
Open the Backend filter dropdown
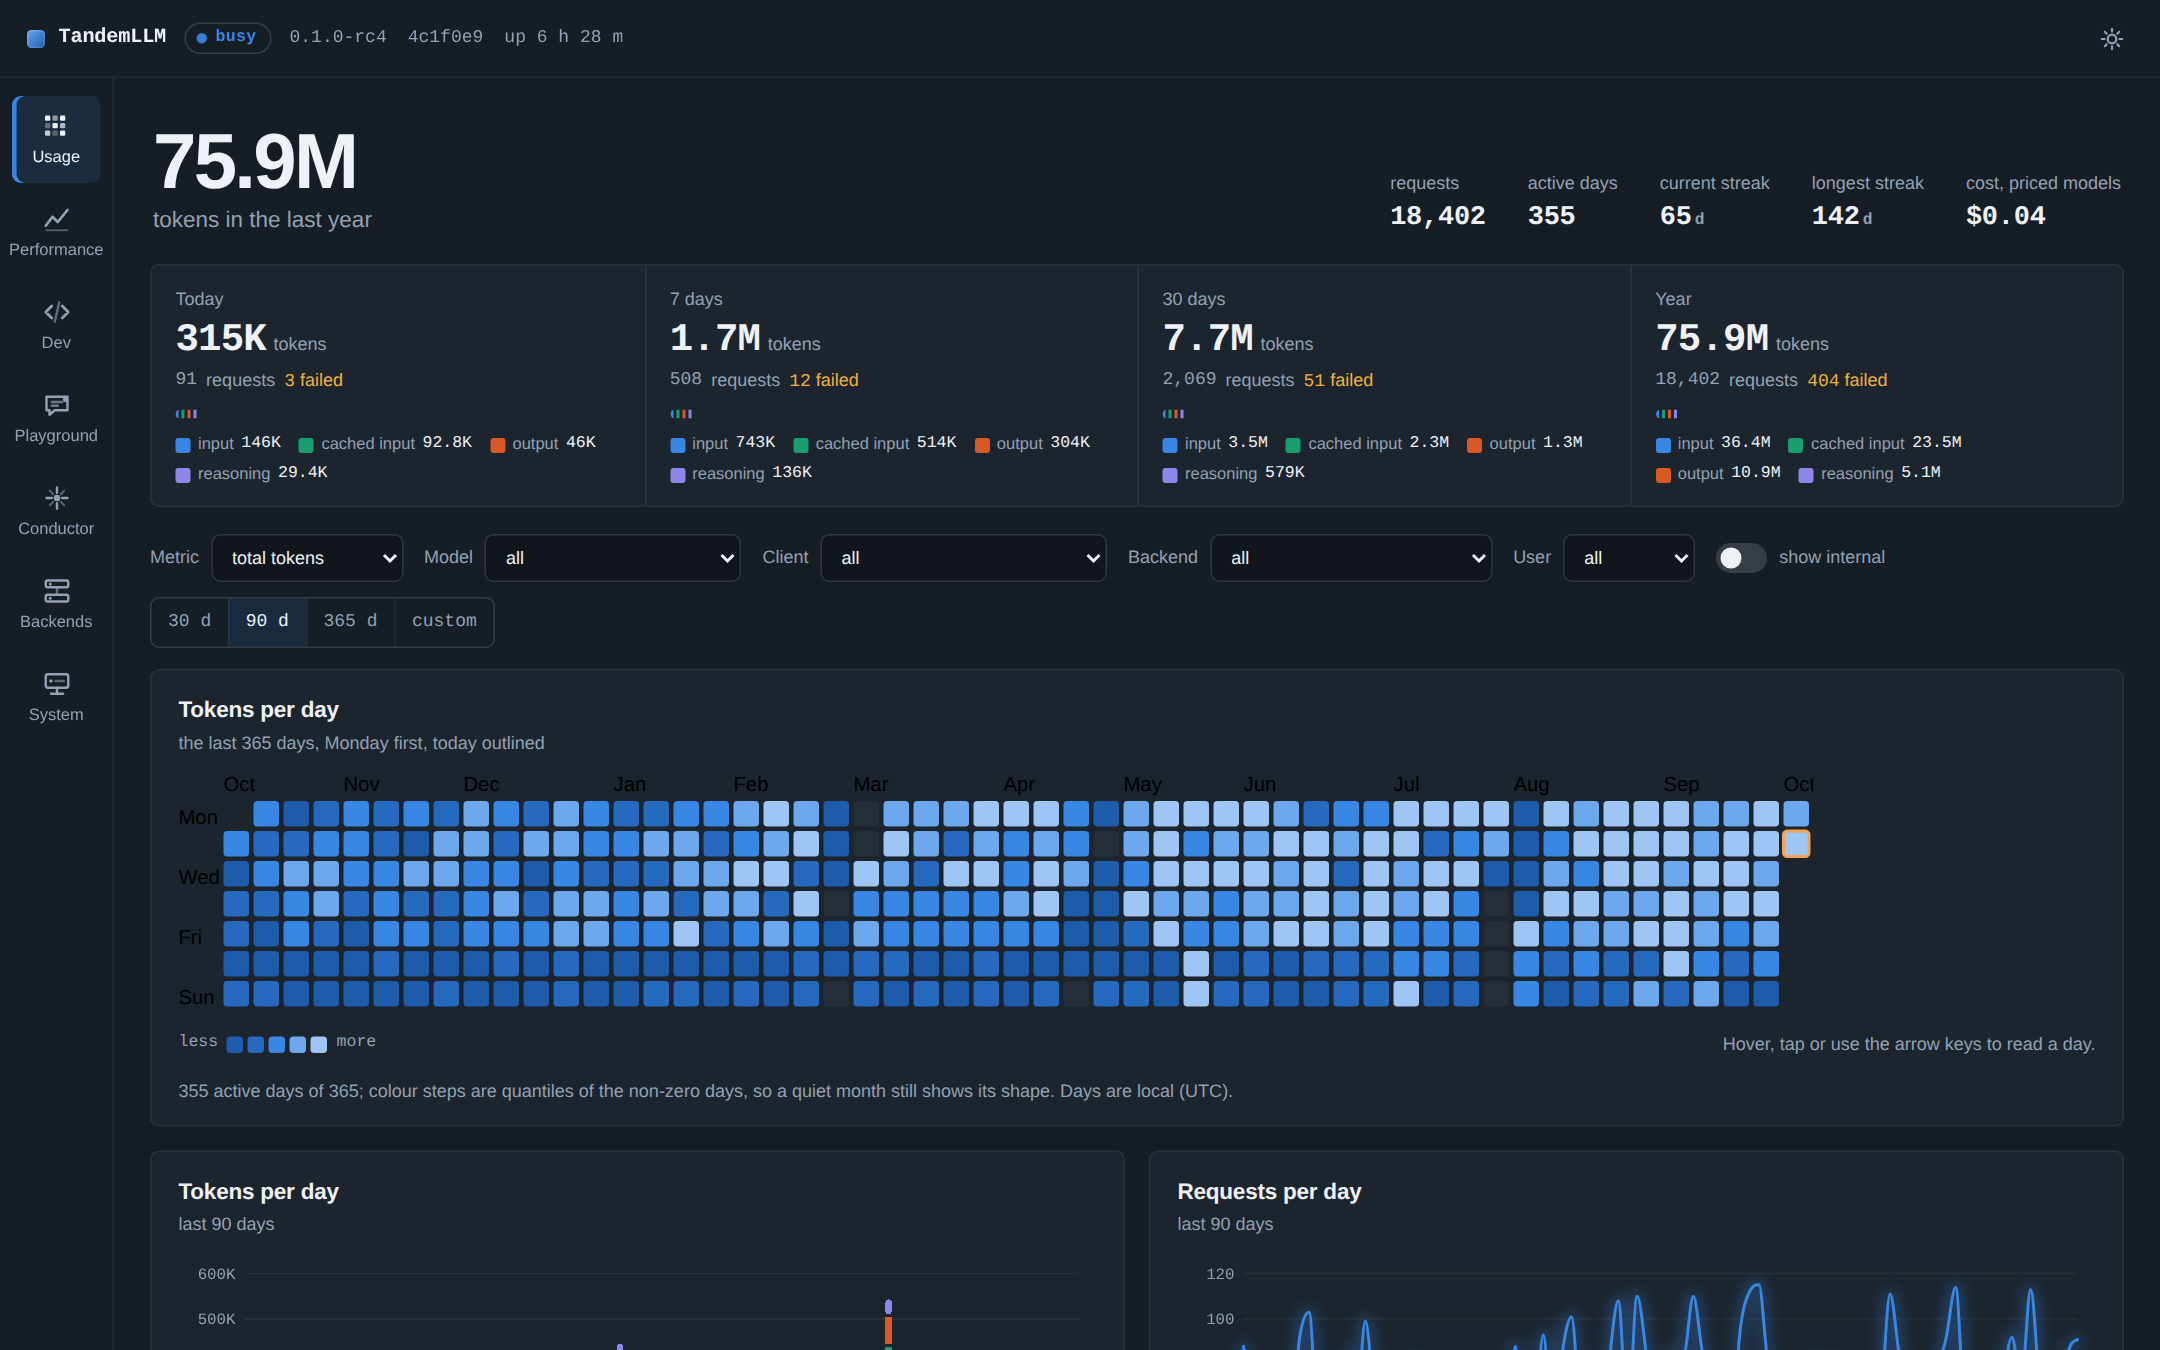tap(1350, 558)
